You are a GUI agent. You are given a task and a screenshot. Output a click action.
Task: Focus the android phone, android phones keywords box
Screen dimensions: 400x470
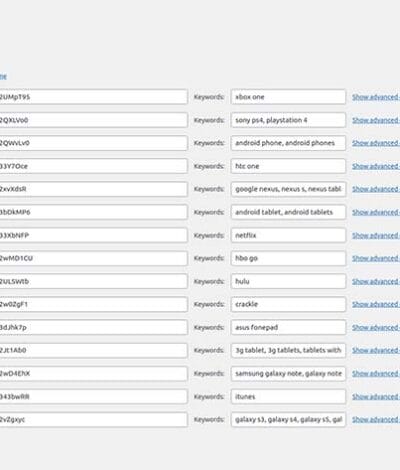point(288,143)
